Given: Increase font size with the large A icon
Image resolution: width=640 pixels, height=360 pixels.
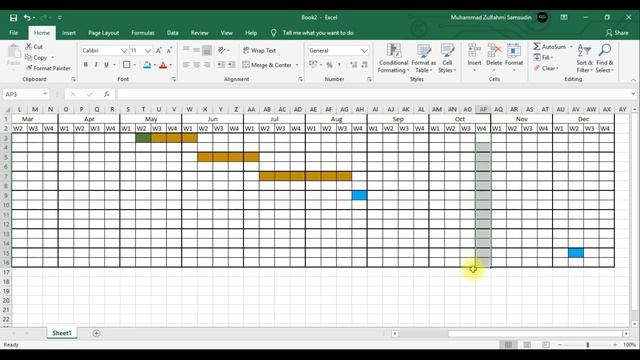Looking at the screenshot, I should (159, 50).
